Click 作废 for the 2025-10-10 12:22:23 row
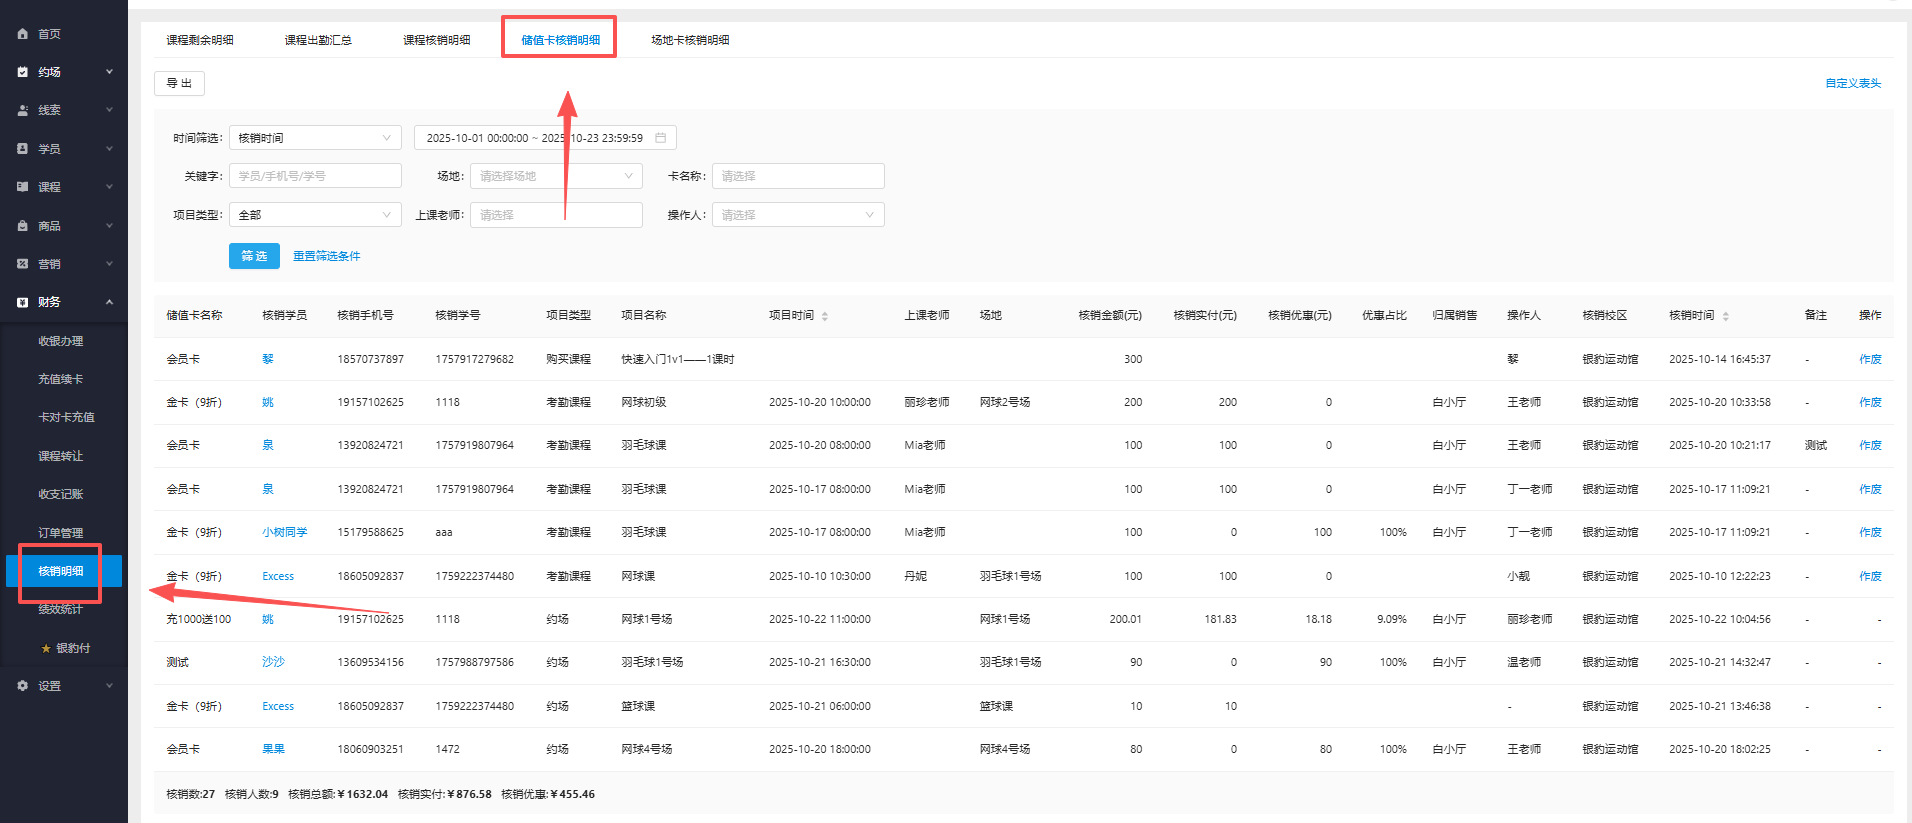The width and height of the screenshot is (1912, 823). click(1870, 576)
